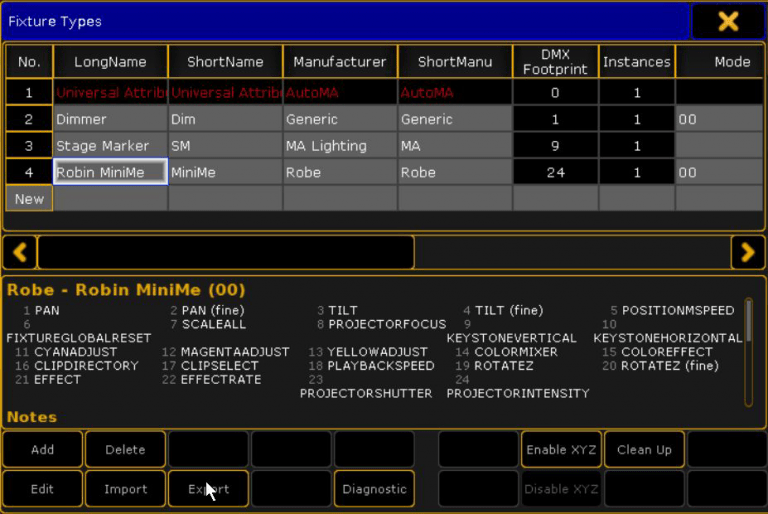The height and width of the screenshot is (514, 768).
Task: Click the Mode column header
Action: [x=720, y=62]
